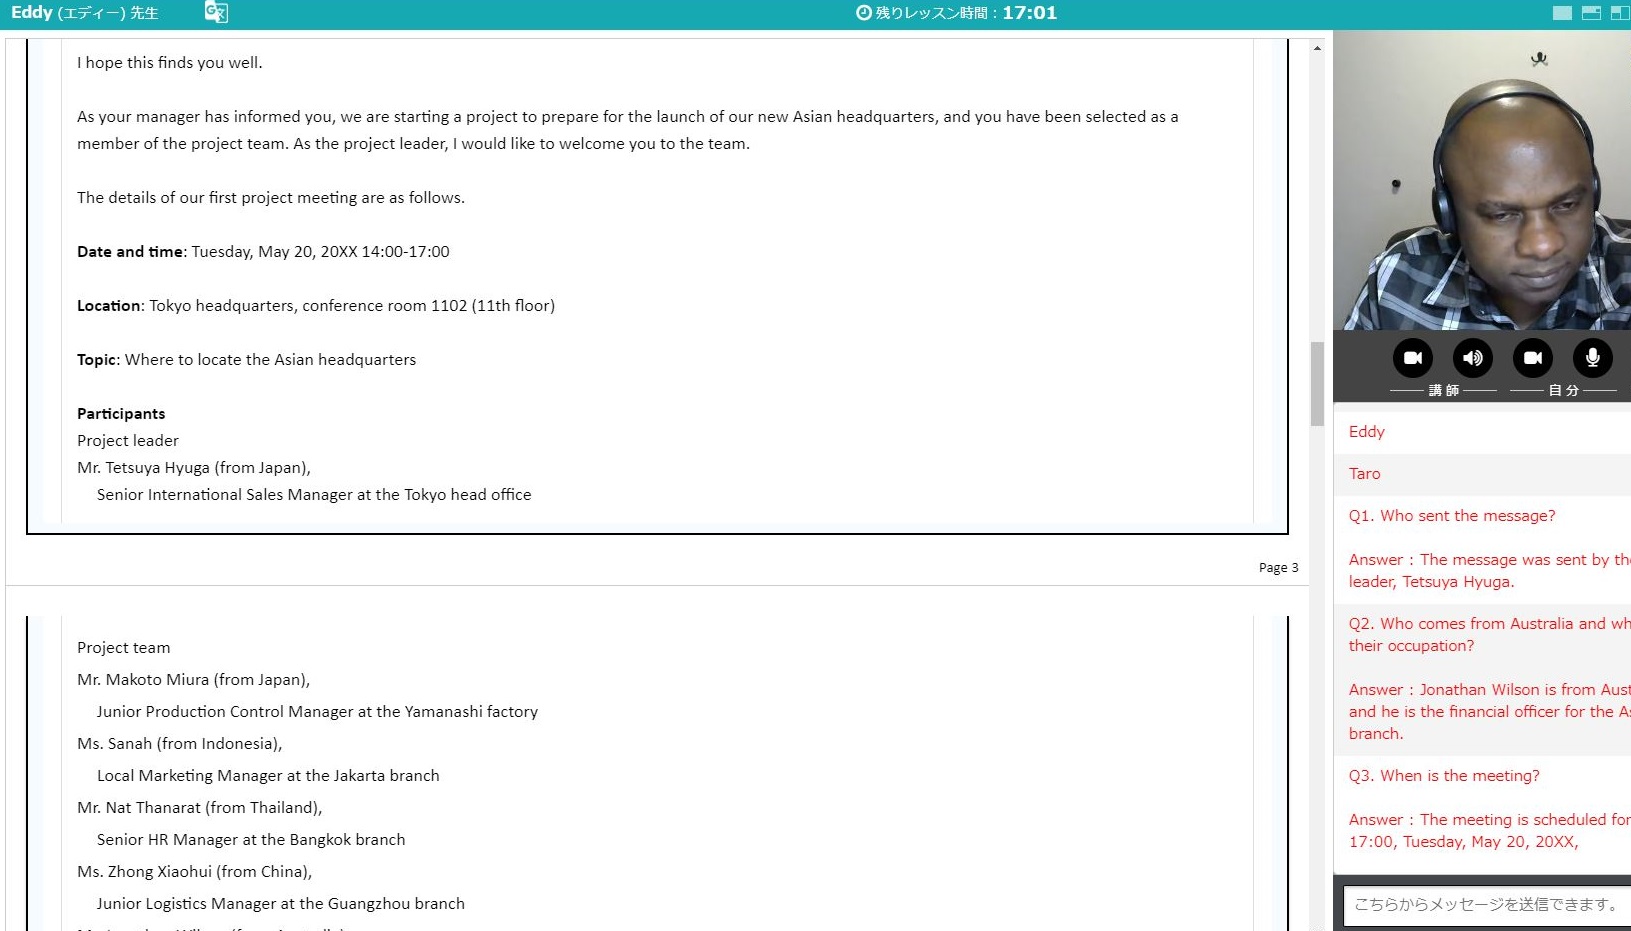Click the Q3 'When is the meeting?' message
Viewport: 1631px width, 931px height.
1444,776
